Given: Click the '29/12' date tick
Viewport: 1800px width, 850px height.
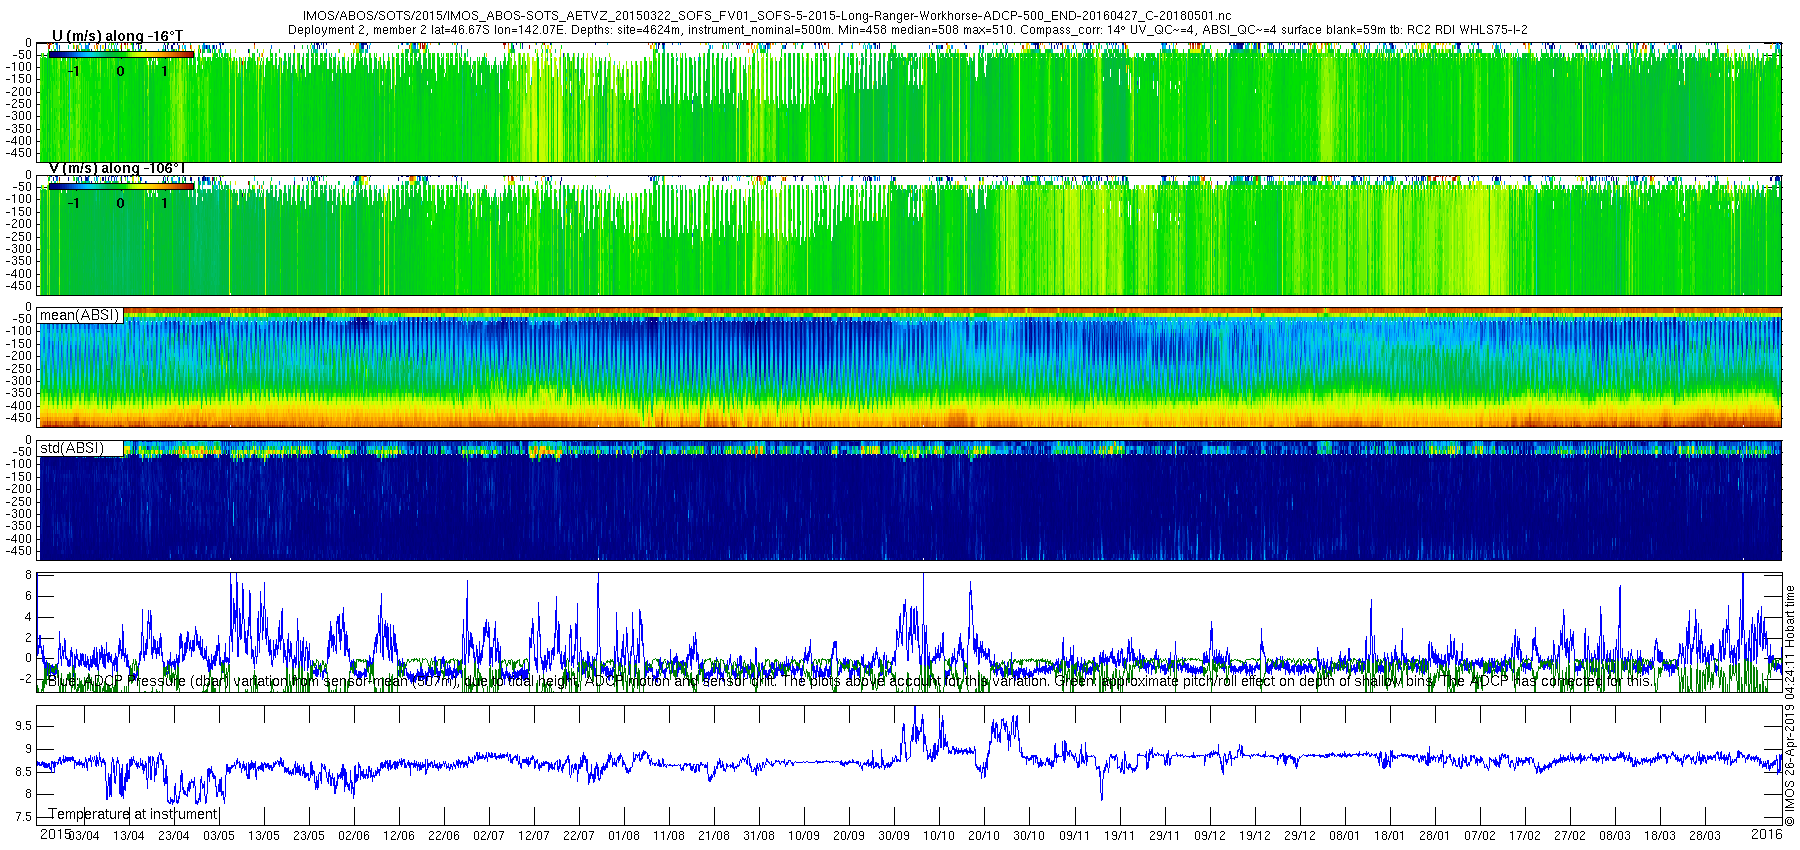Looking at the screenshot, I should pyautogui.click(x=1300, y=836).
